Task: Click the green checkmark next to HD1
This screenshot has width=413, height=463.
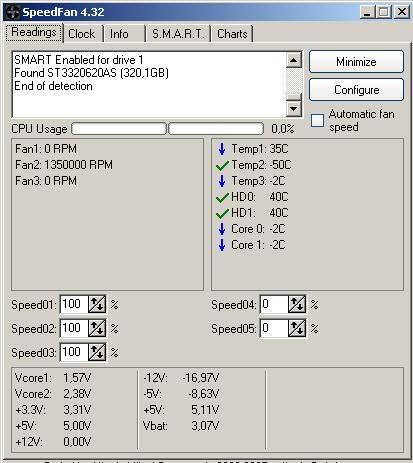Action: pos(222,213)
